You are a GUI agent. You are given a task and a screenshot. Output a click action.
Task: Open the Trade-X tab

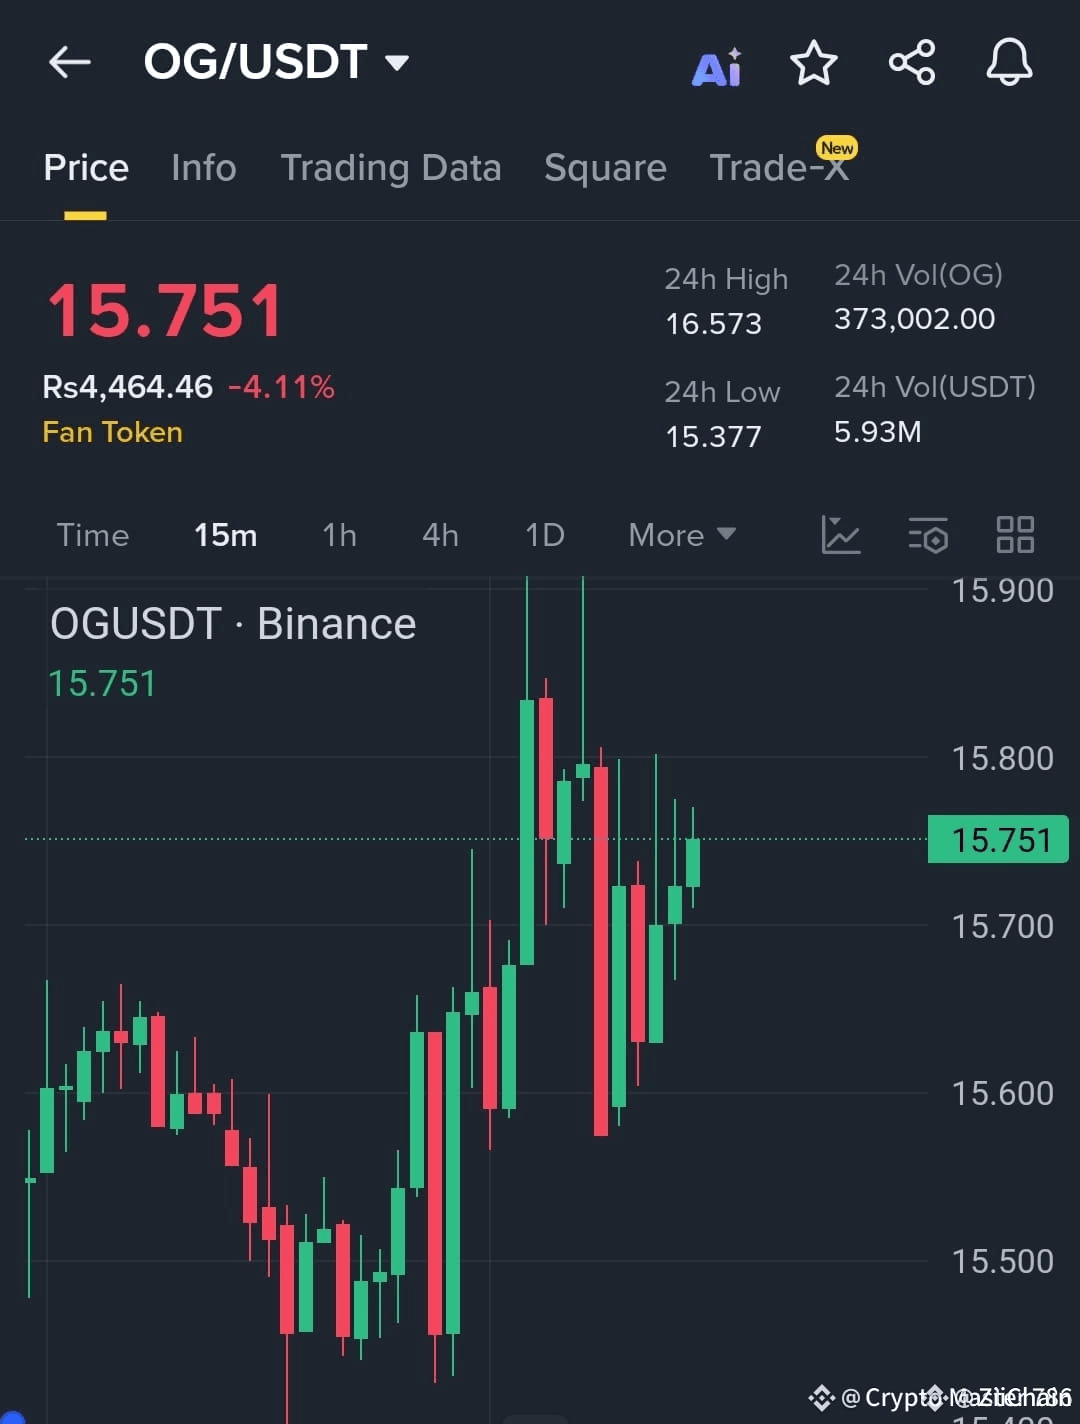click(779, 168)
